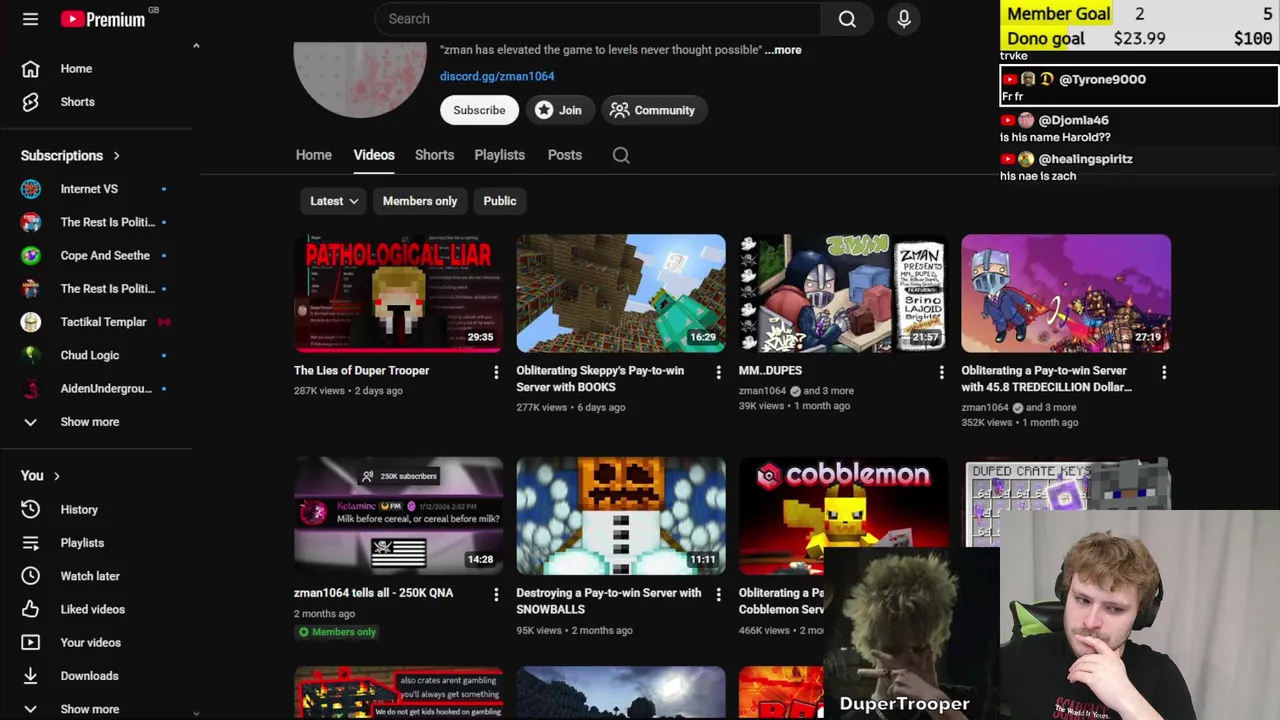1280x720 pixels.
Task: Open options for The Lies of Duper Trooper
Action: [x=496, y=372]
